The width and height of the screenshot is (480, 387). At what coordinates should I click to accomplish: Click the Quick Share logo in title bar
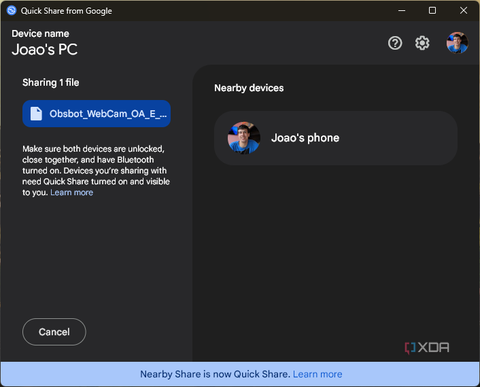click(x=12, y=11)
